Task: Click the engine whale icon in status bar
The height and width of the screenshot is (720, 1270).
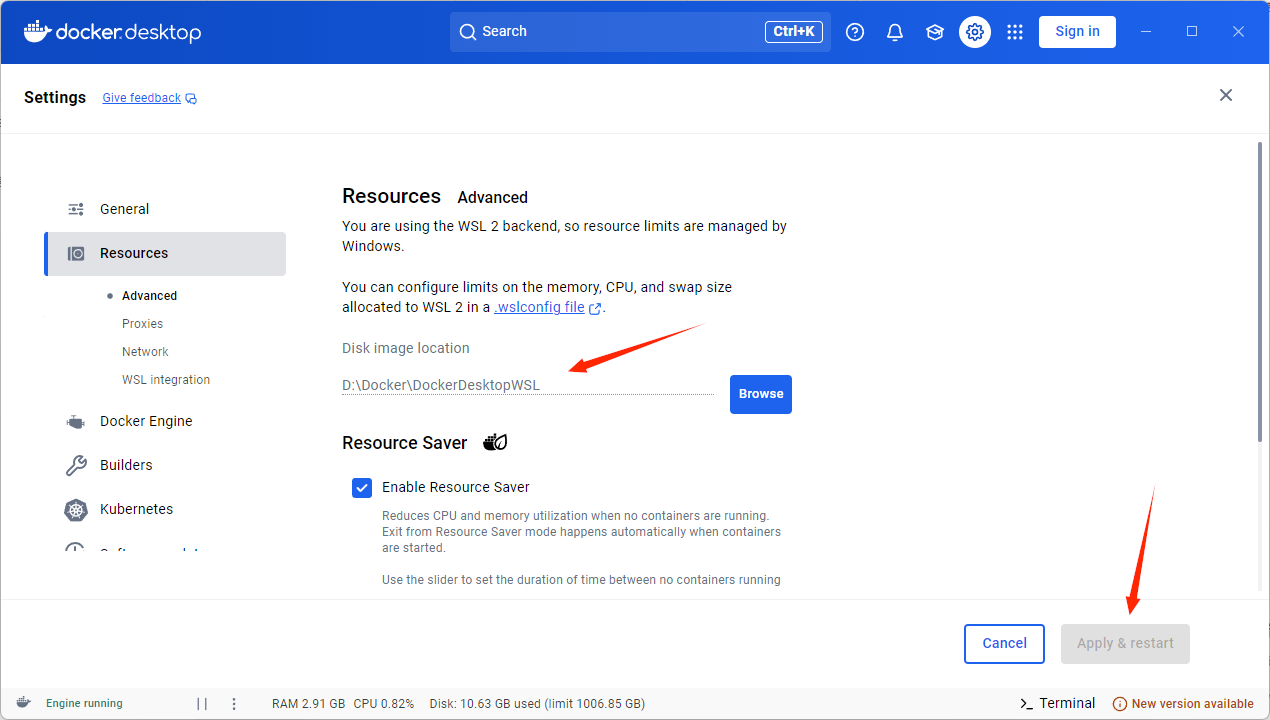Action: click(x=23, y=703)
